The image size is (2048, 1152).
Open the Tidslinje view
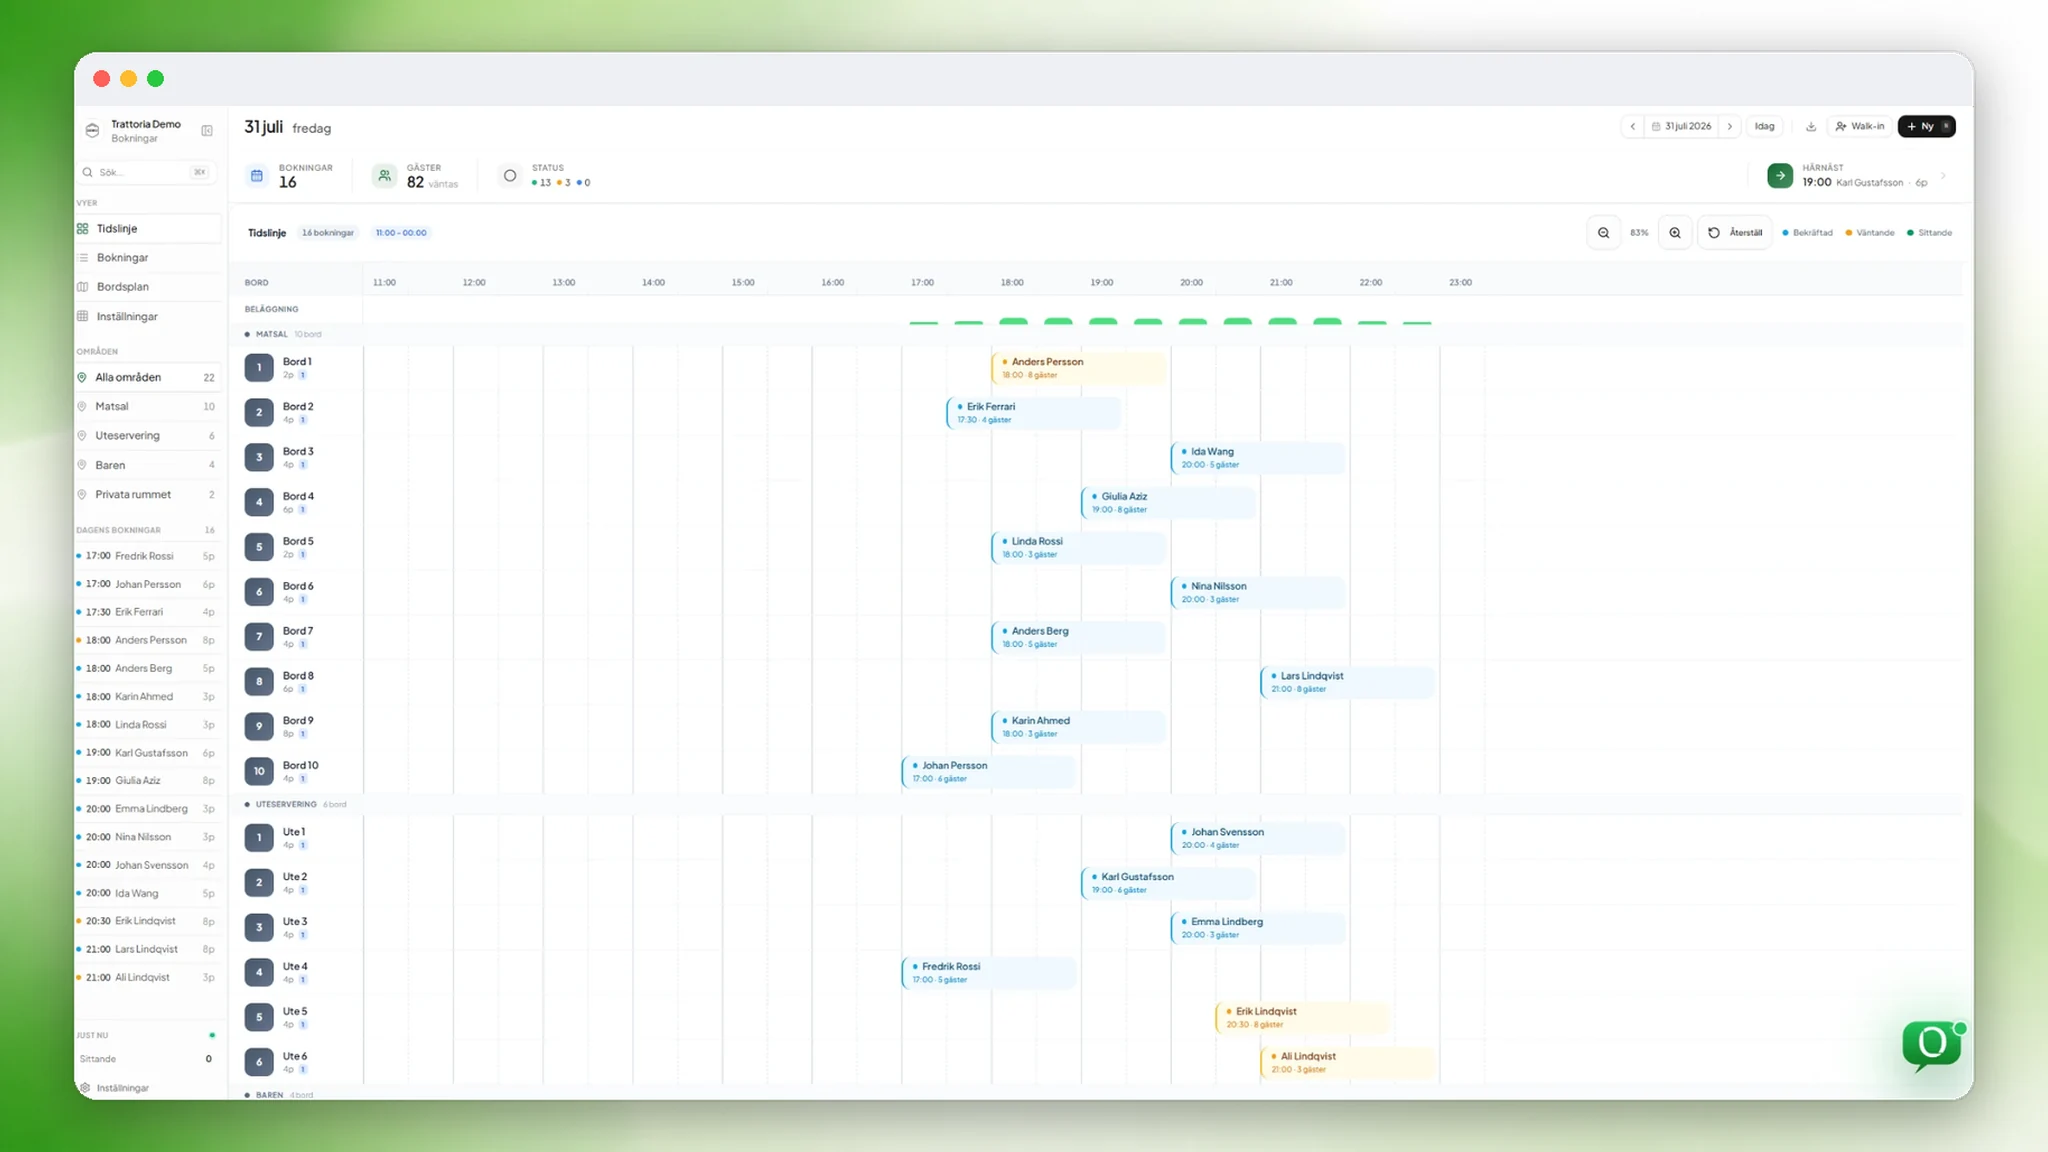[148, 229]
